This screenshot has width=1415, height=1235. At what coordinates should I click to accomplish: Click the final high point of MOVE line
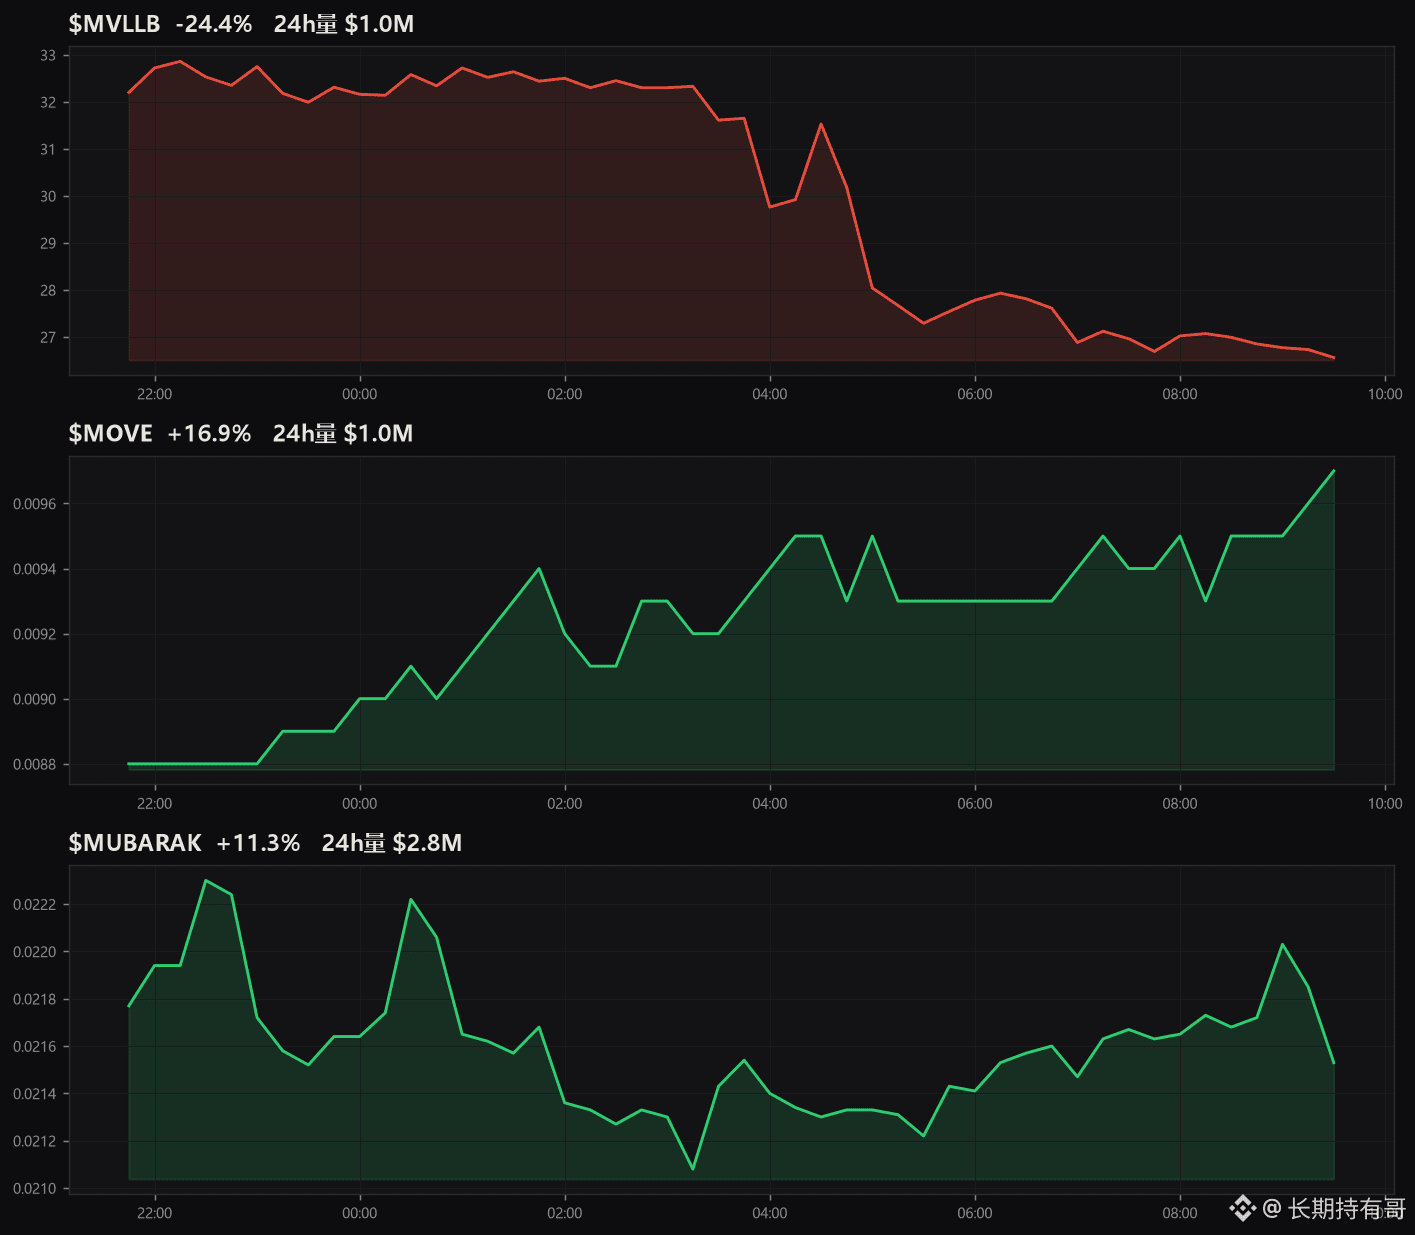[1334, 470]
